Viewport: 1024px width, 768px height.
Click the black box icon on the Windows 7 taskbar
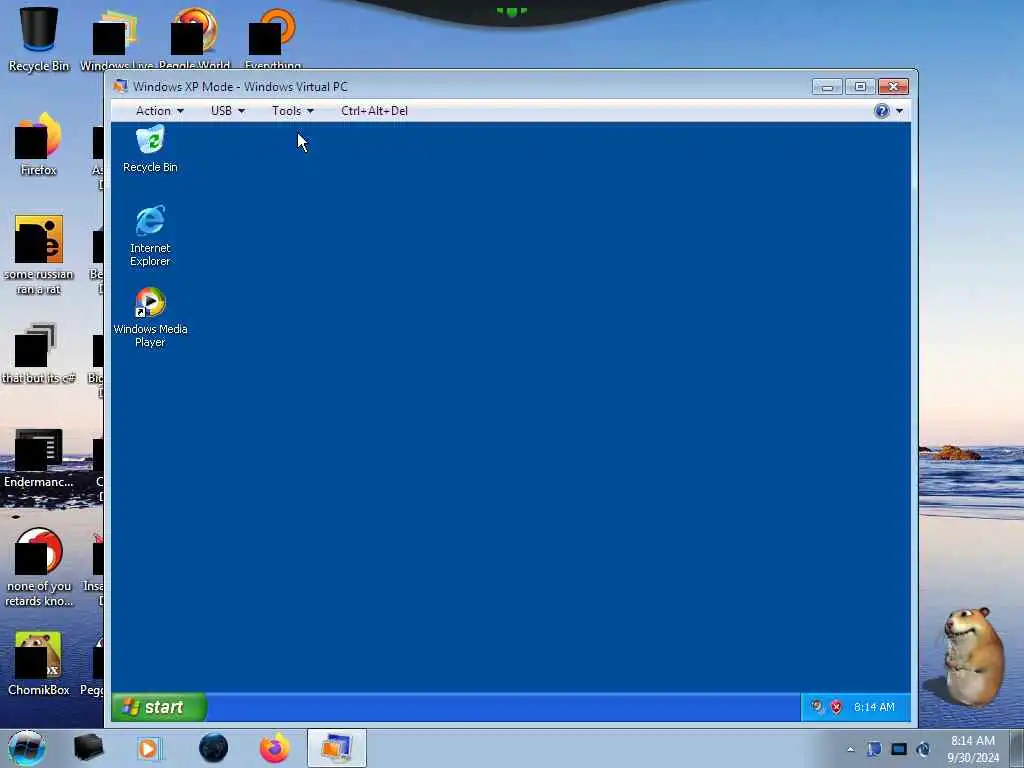pos(88,748)
